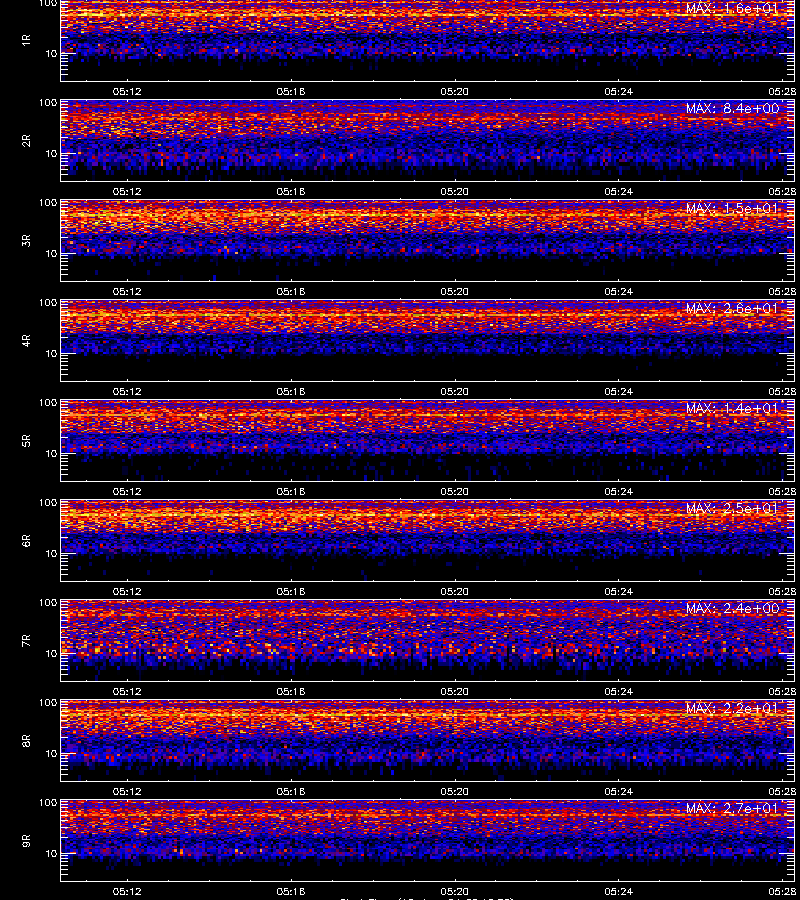Click the '05:12' tick label below panel 5R

coord(127,491)
